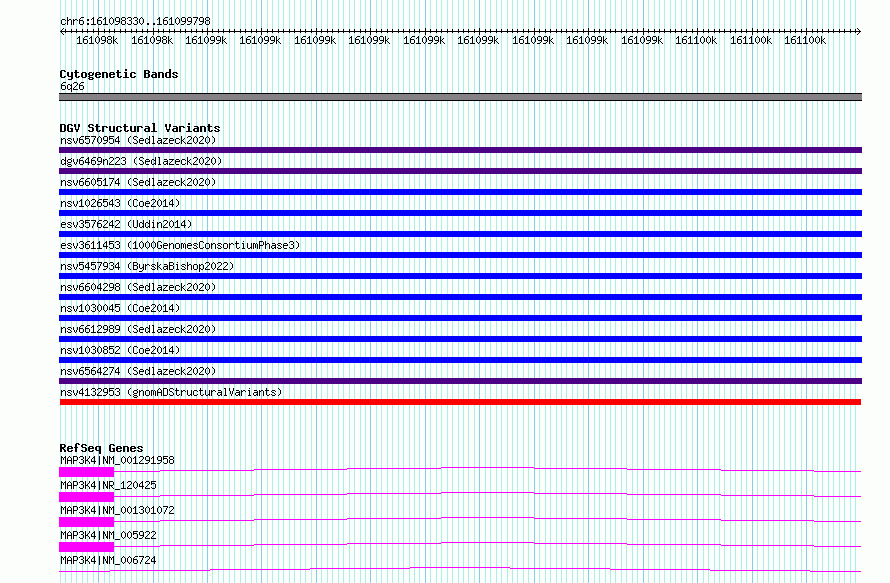Open variant dgv6469n223 (Sedlazeck2020) label
890x583 pixels.
pyautogui.click(x=141, y=161)
